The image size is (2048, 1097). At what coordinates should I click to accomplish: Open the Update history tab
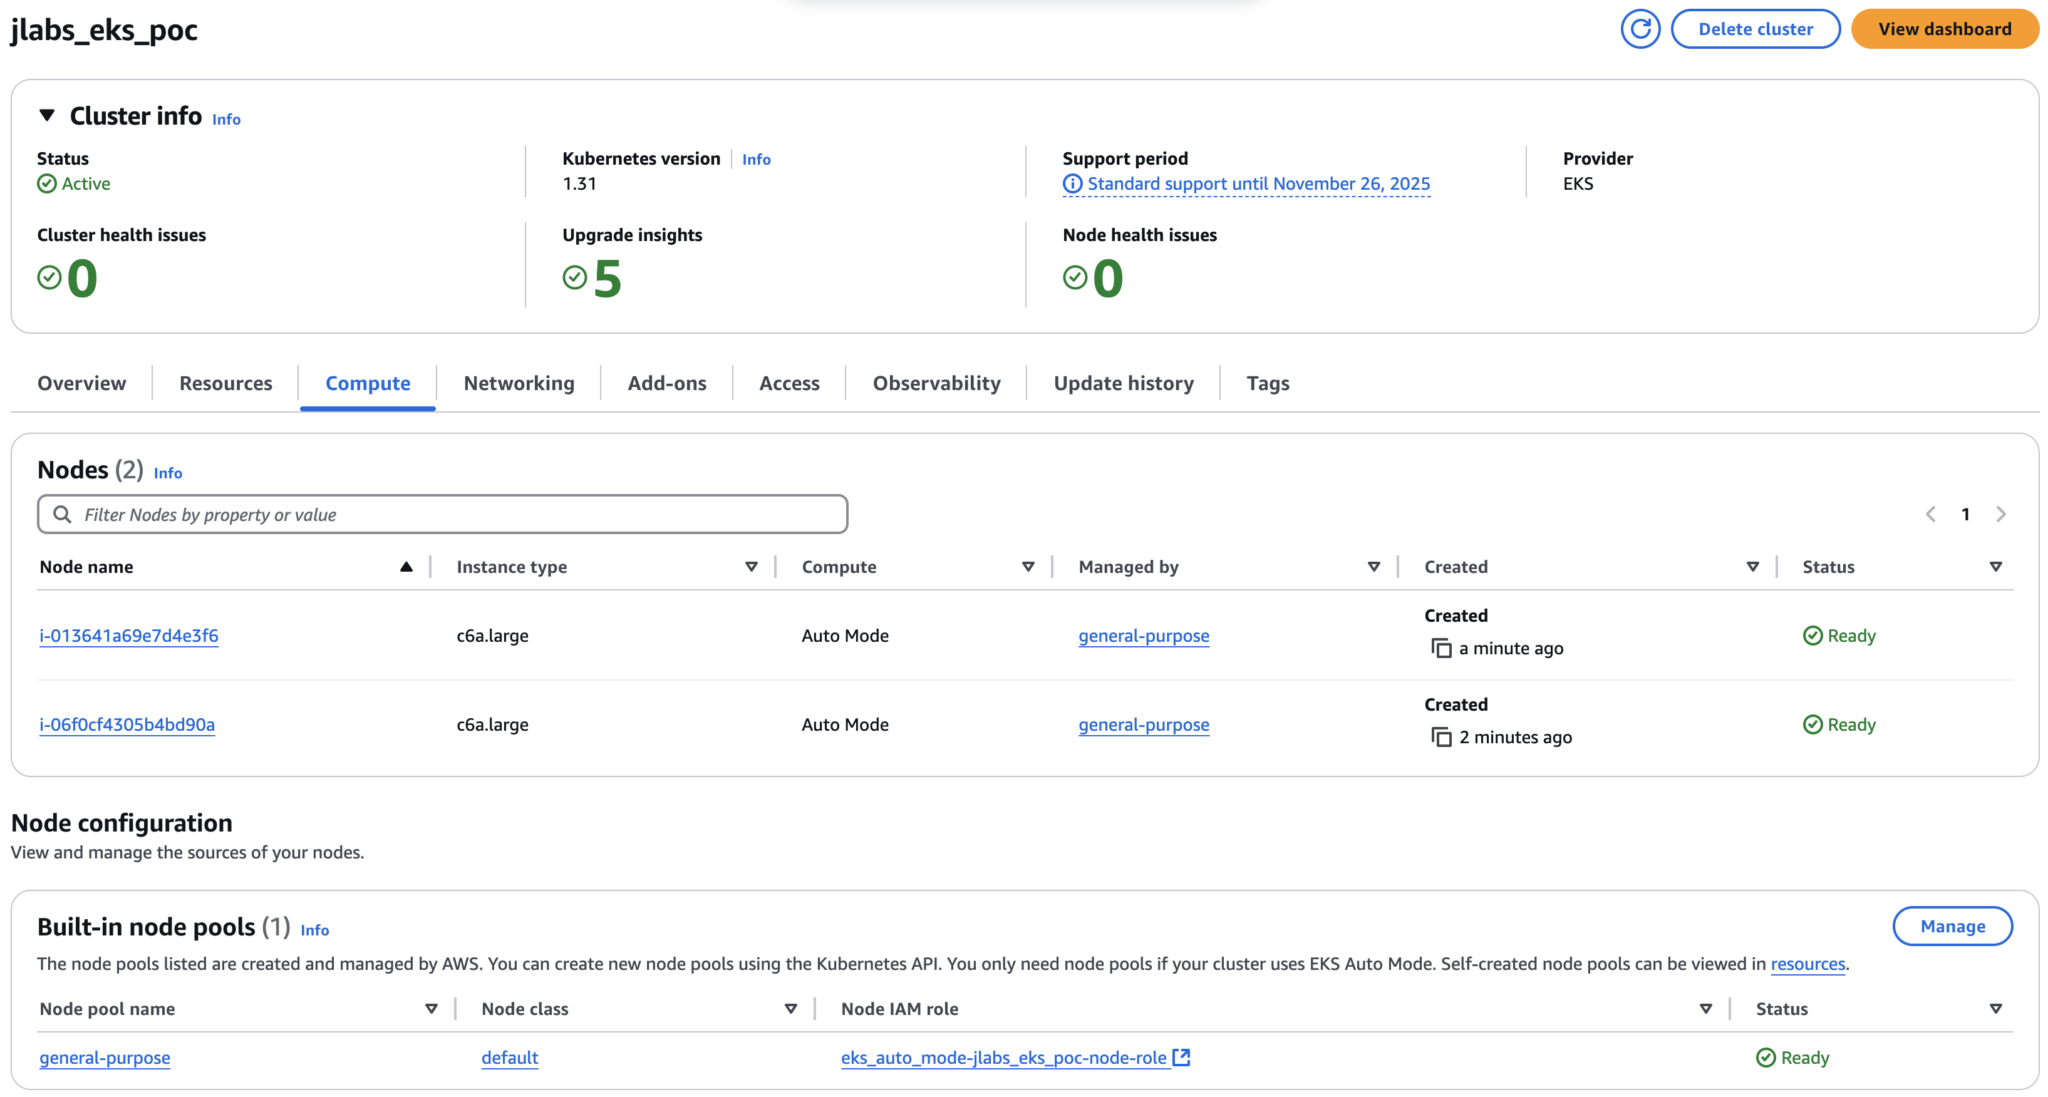coord(1123,382)
